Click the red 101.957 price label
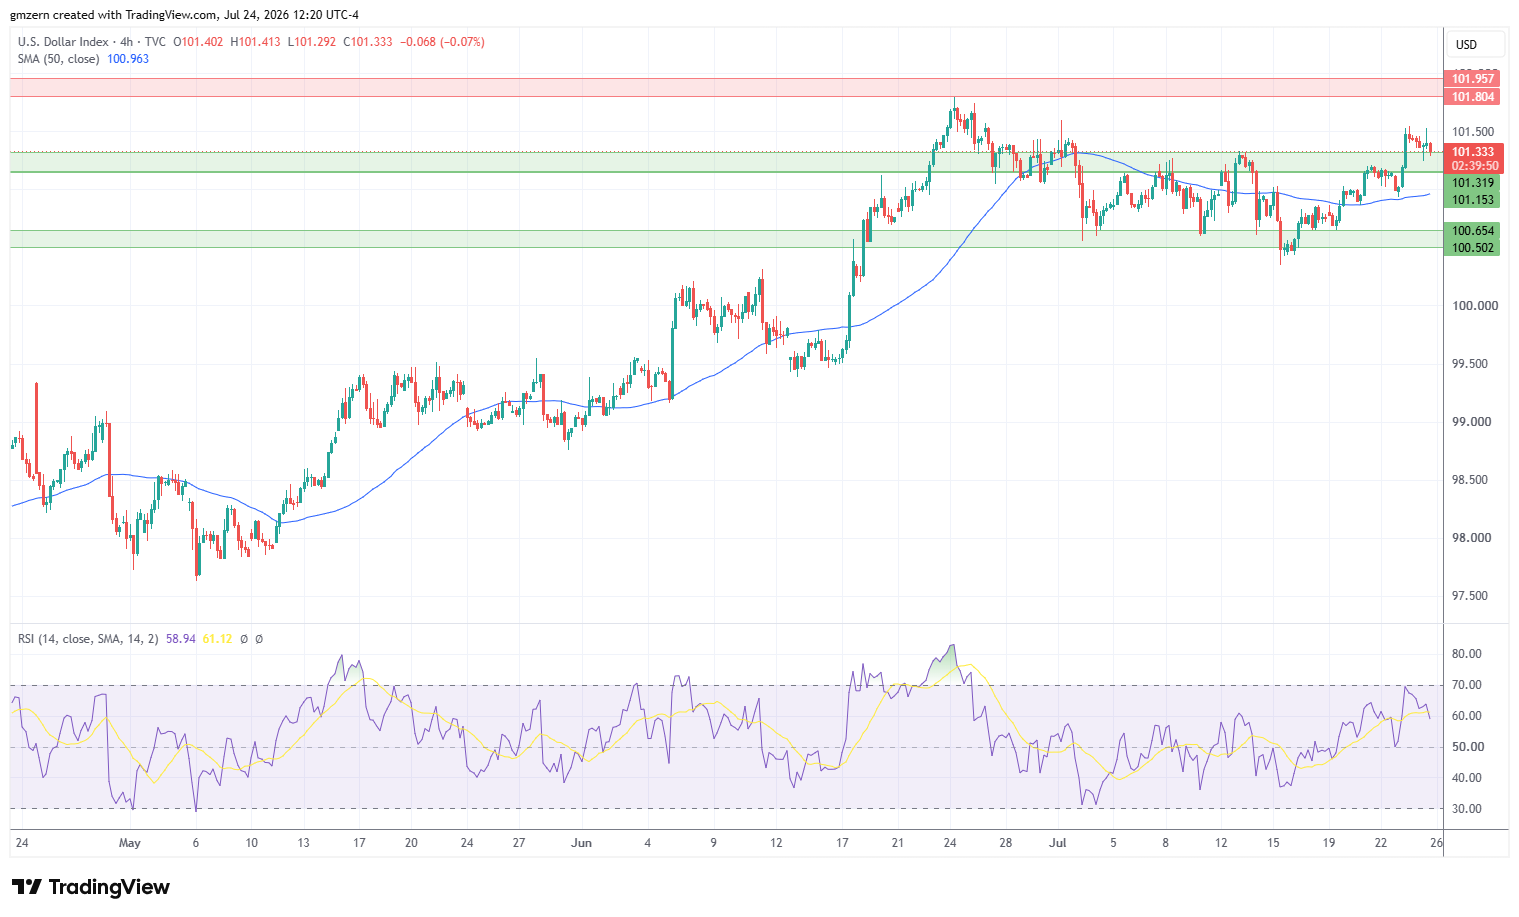The height and width of the screenshot is (917, 1519). 1473,79
